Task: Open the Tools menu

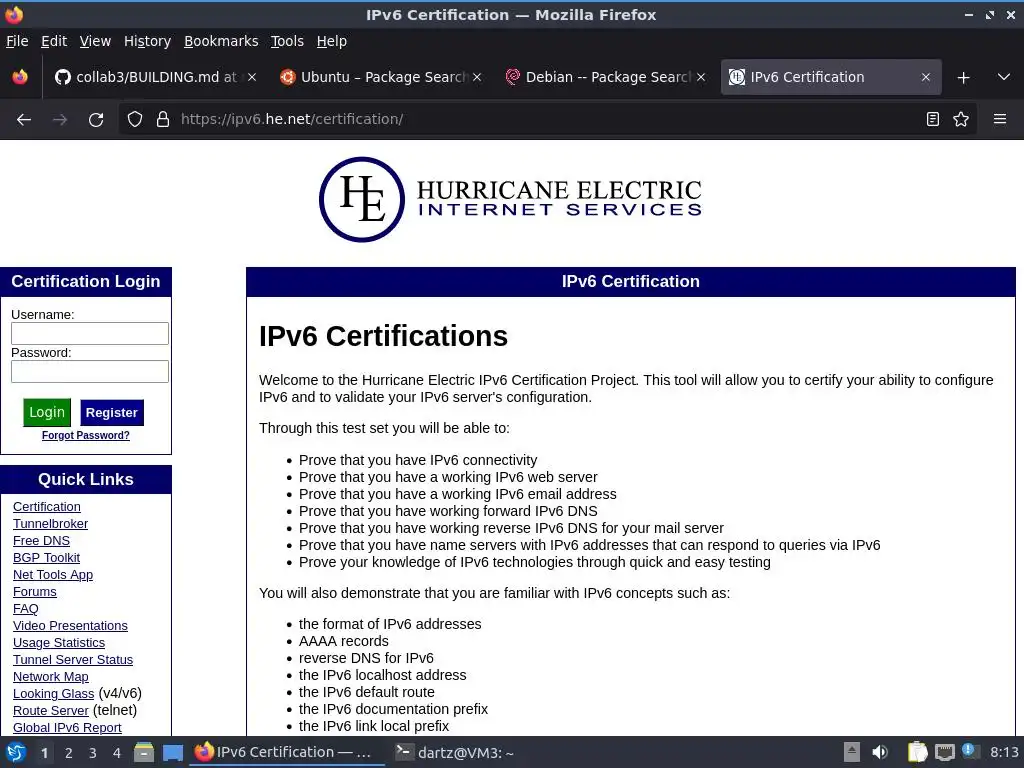Action: [287, 41]
